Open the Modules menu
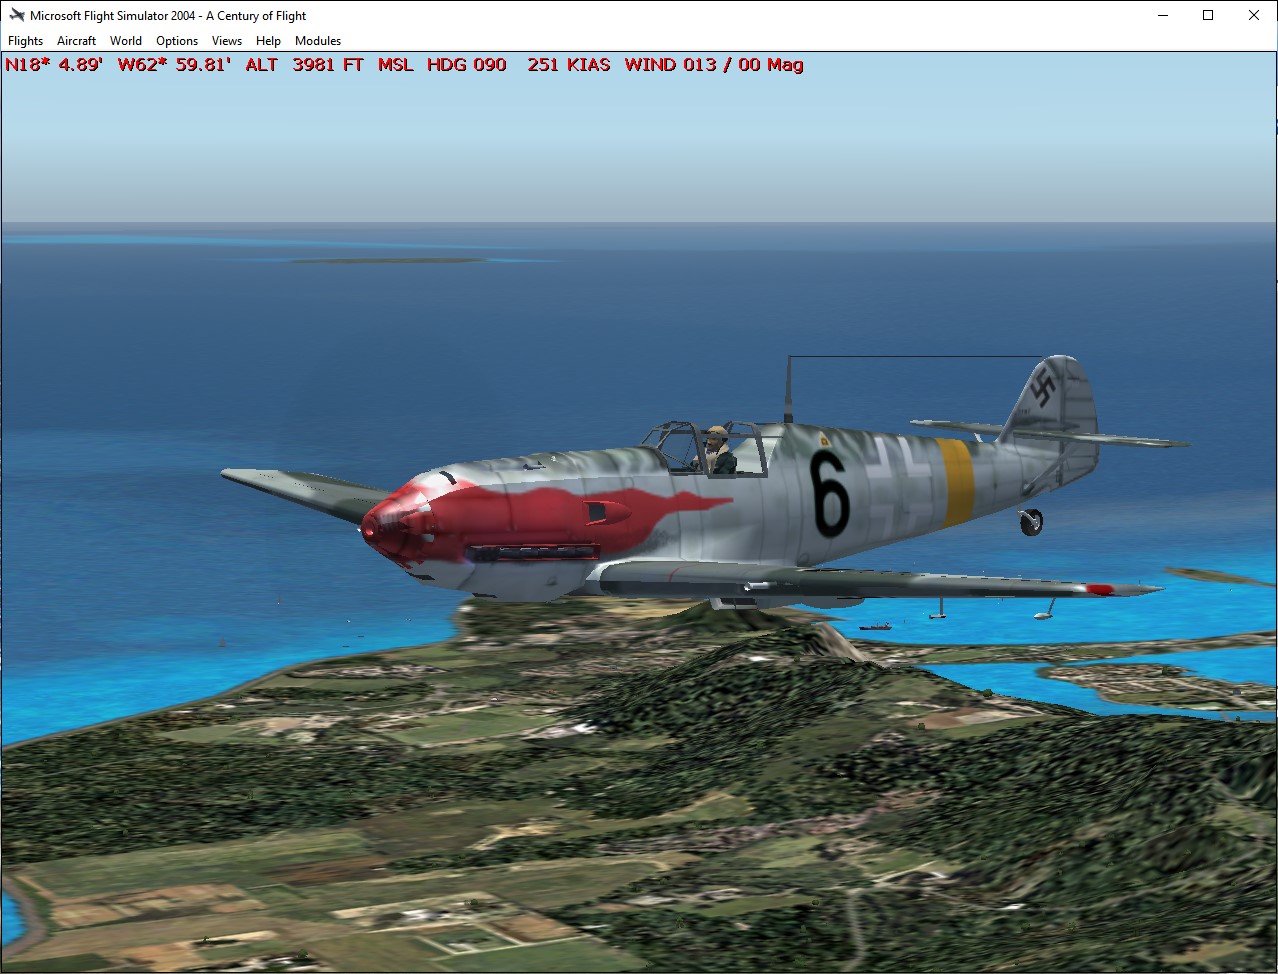 click(x=318, y=41)
